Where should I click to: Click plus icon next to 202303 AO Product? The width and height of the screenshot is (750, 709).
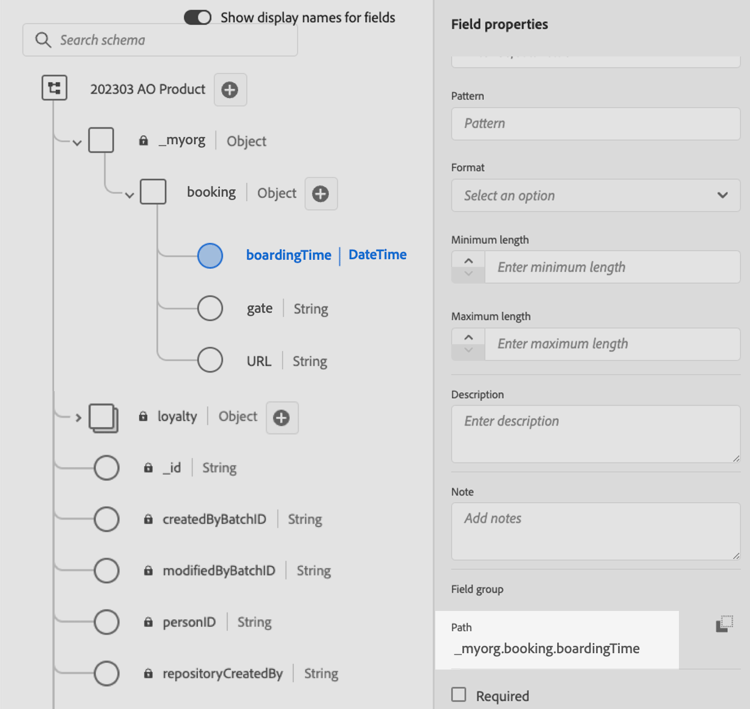point(230,90)
